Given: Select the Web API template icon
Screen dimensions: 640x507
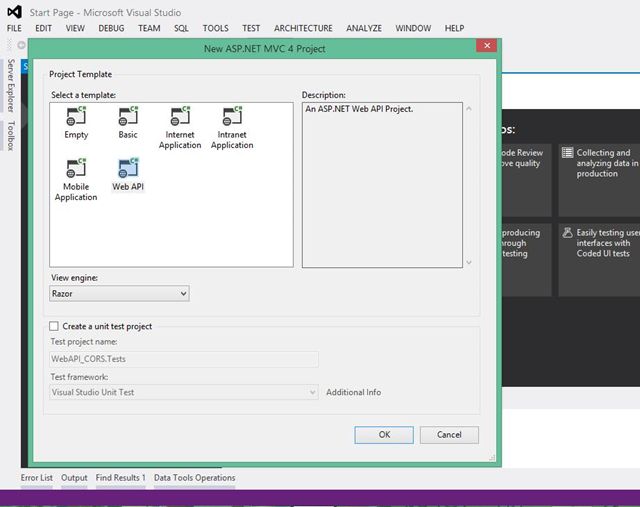Looking at the screenshot, I should coord(128,168).
